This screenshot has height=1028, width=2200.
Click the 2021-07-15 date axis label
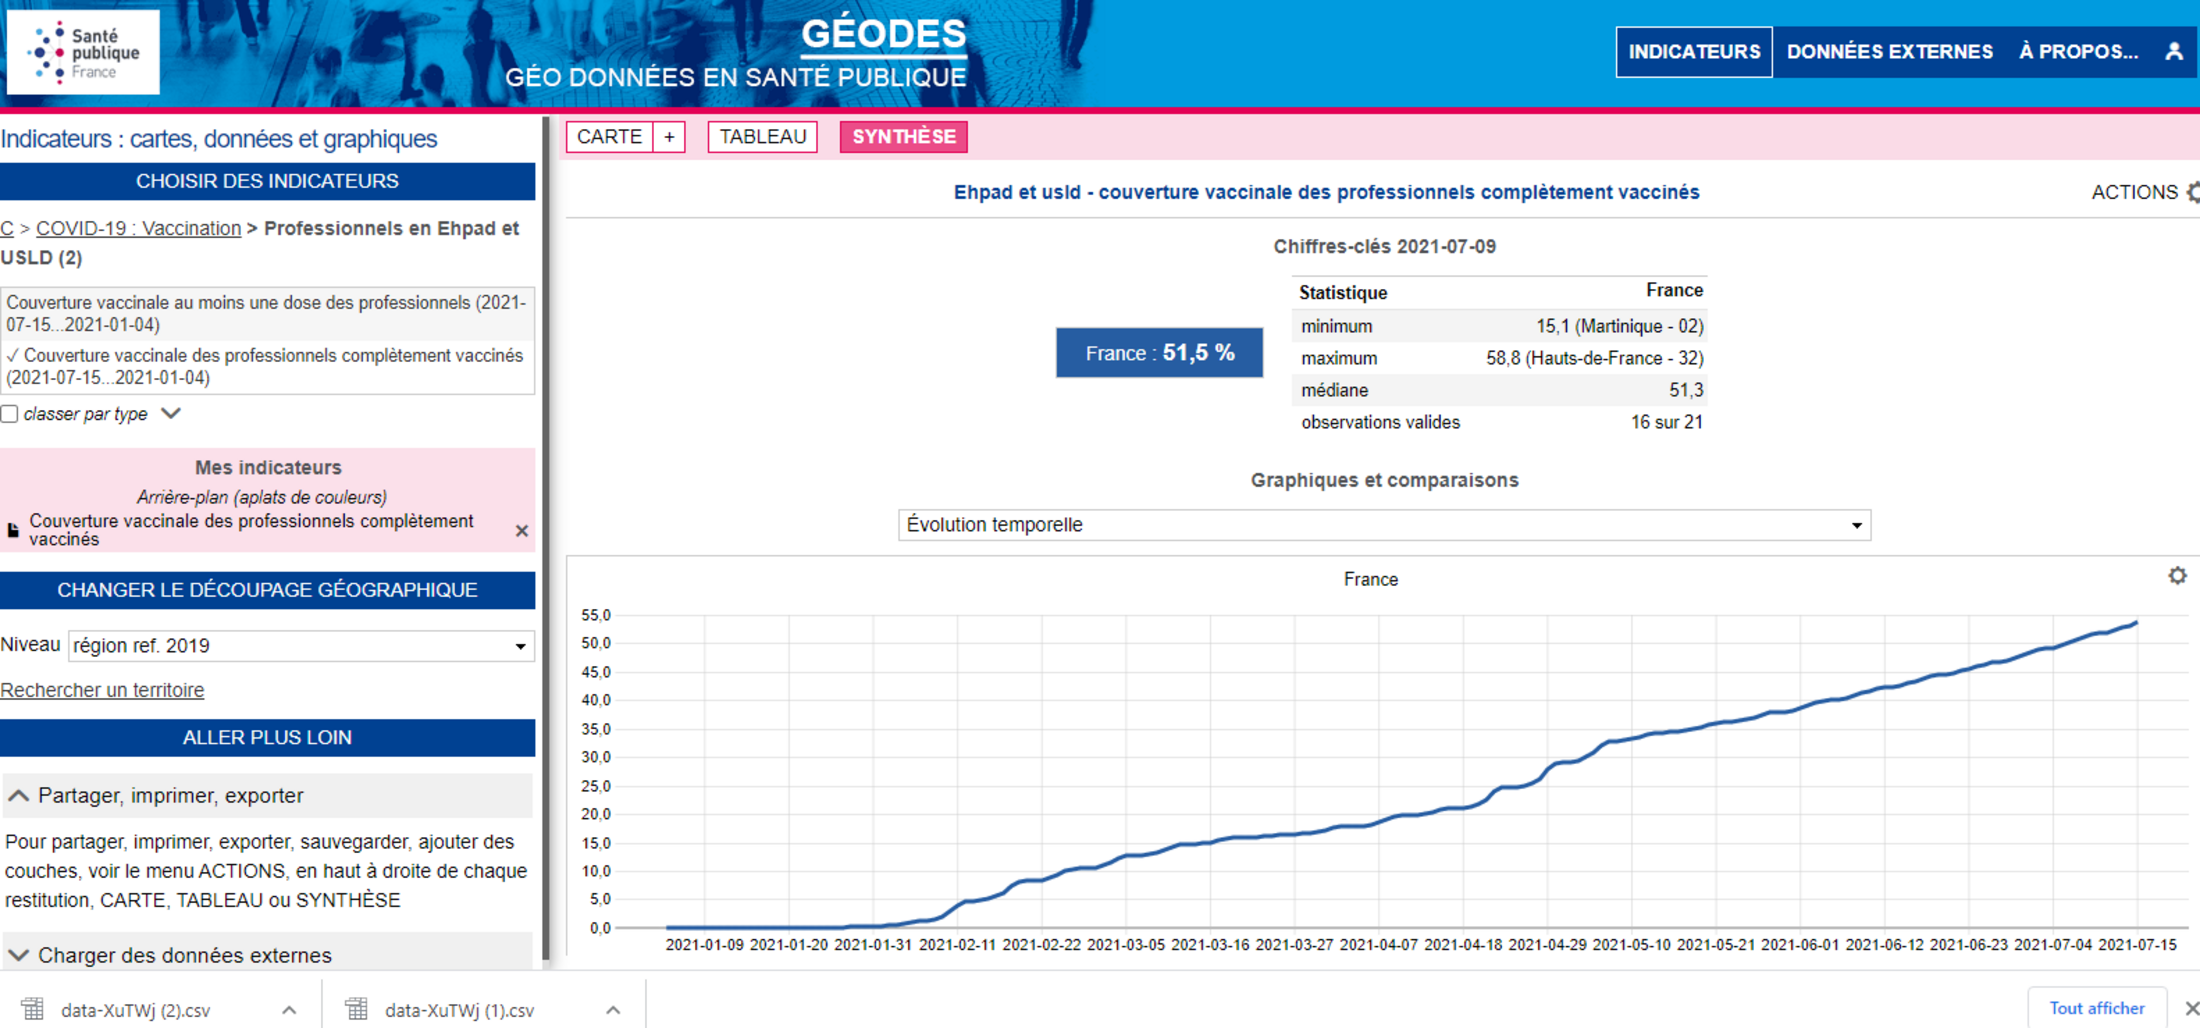(x=2137, y=944)
